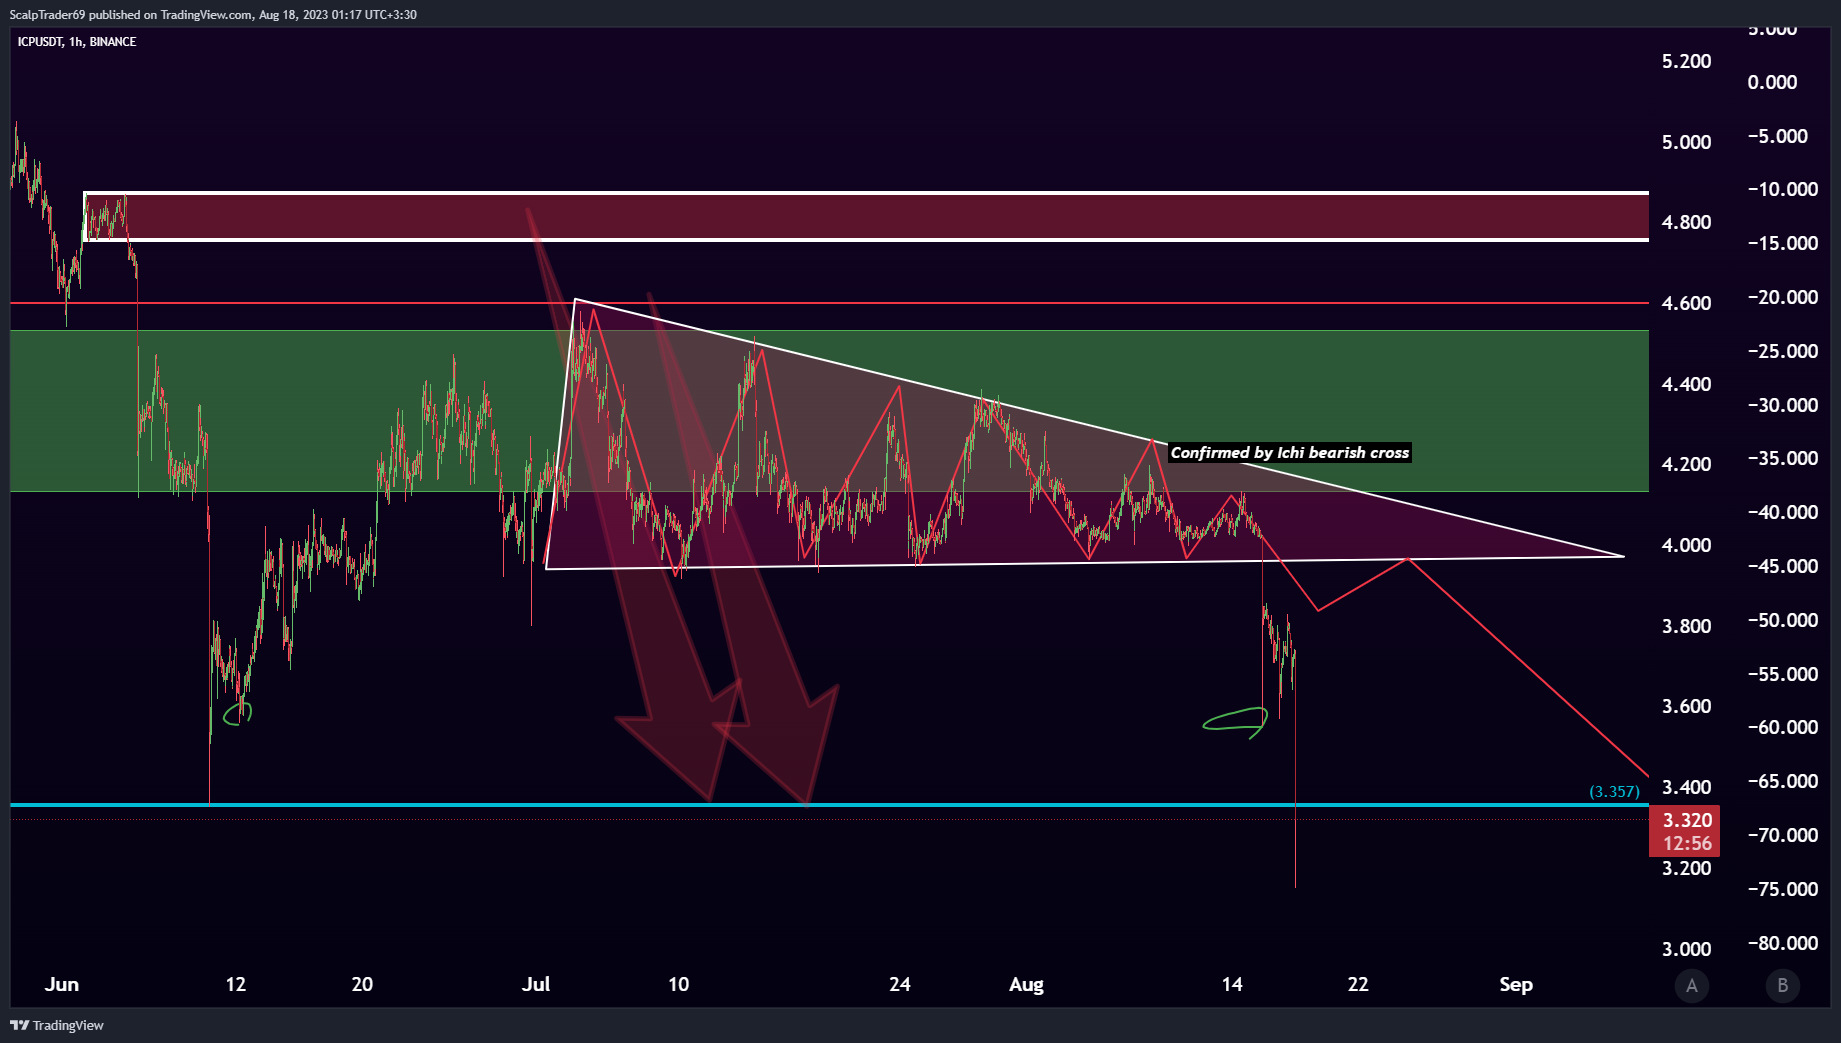Viewport: 1841px width, 1043px height.
Task: Click the '3.400' price axis label
Action: coord(1686,787)
